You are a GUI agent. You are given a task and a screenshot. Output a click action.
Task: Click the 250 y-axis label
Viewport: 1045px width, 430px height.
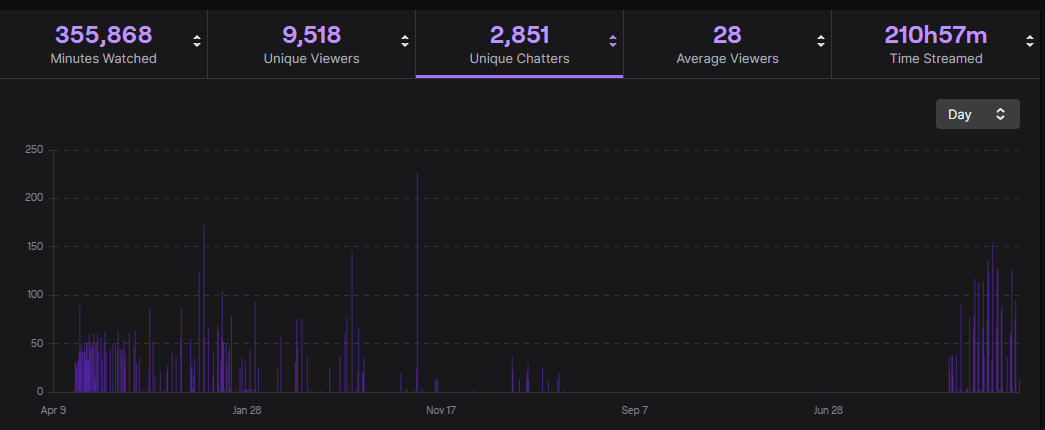(34, 149)
